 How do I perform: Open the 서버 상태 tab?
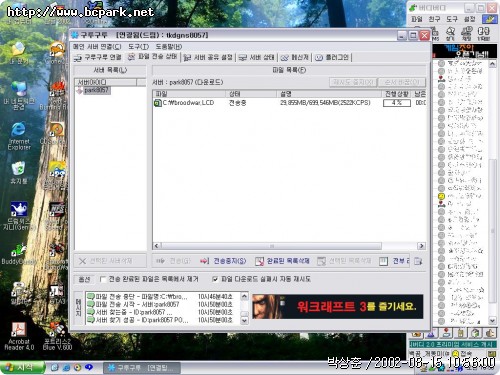(x=257, y=57)
